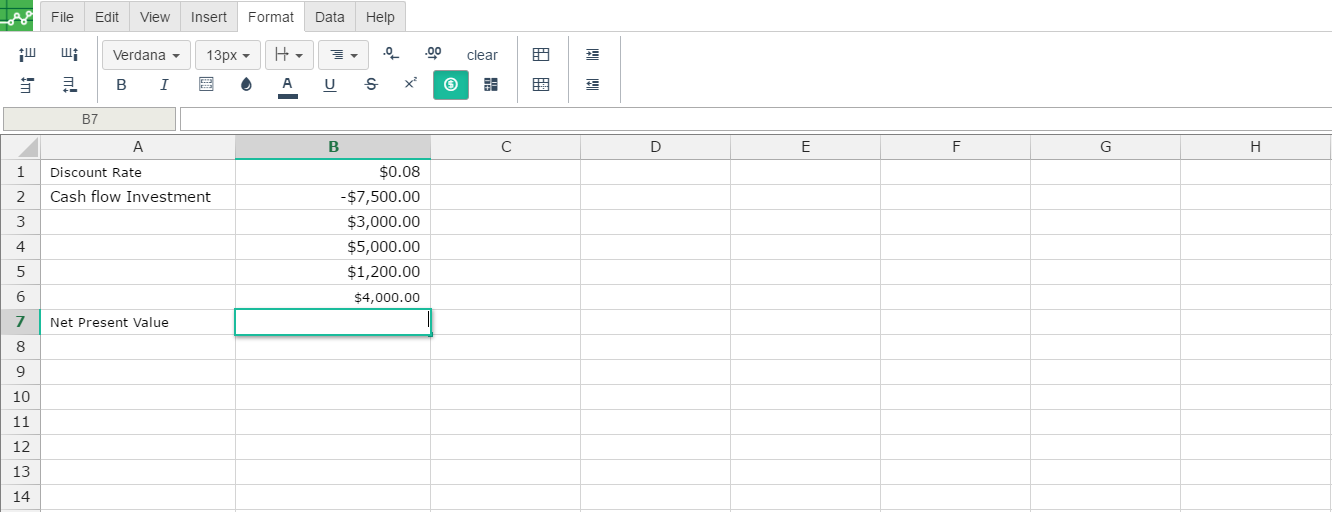Screen dimensions: 1332x512
Task: Click the increase decimal places icon
Action: (x=433, y=54)
